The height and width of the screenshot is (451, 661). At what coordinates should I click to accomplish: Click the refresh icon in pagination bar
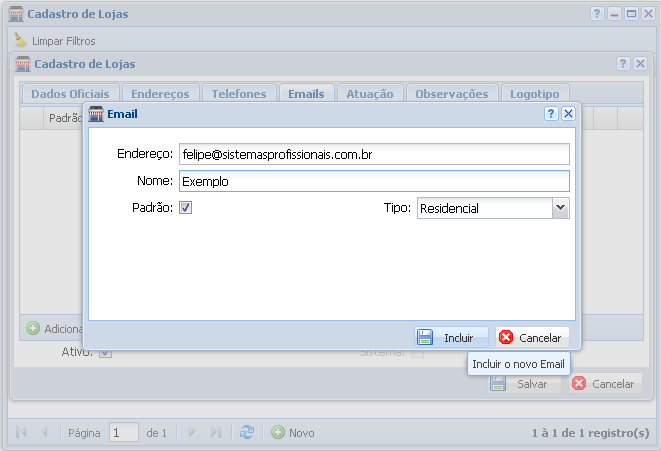pyautogui.click(x=246, y=433)
